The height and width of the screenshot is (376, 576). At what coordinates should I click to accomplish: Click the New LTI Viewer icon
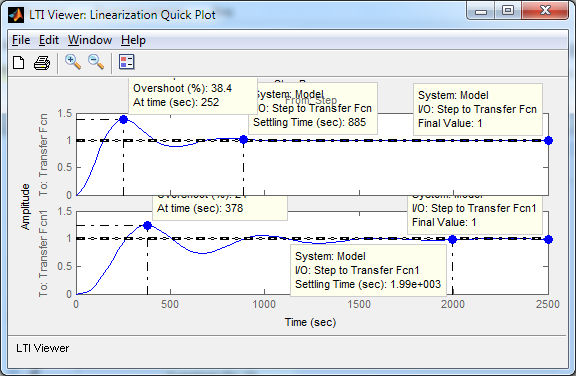[18, 62]
